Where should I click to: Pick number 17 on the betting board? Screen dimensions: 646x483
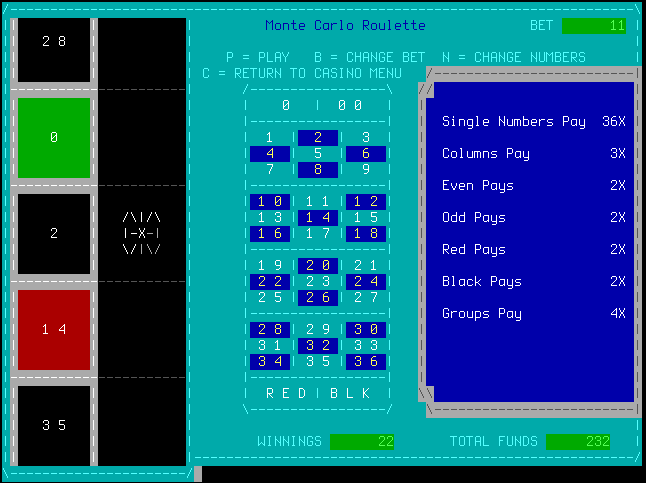click(318, 233)
